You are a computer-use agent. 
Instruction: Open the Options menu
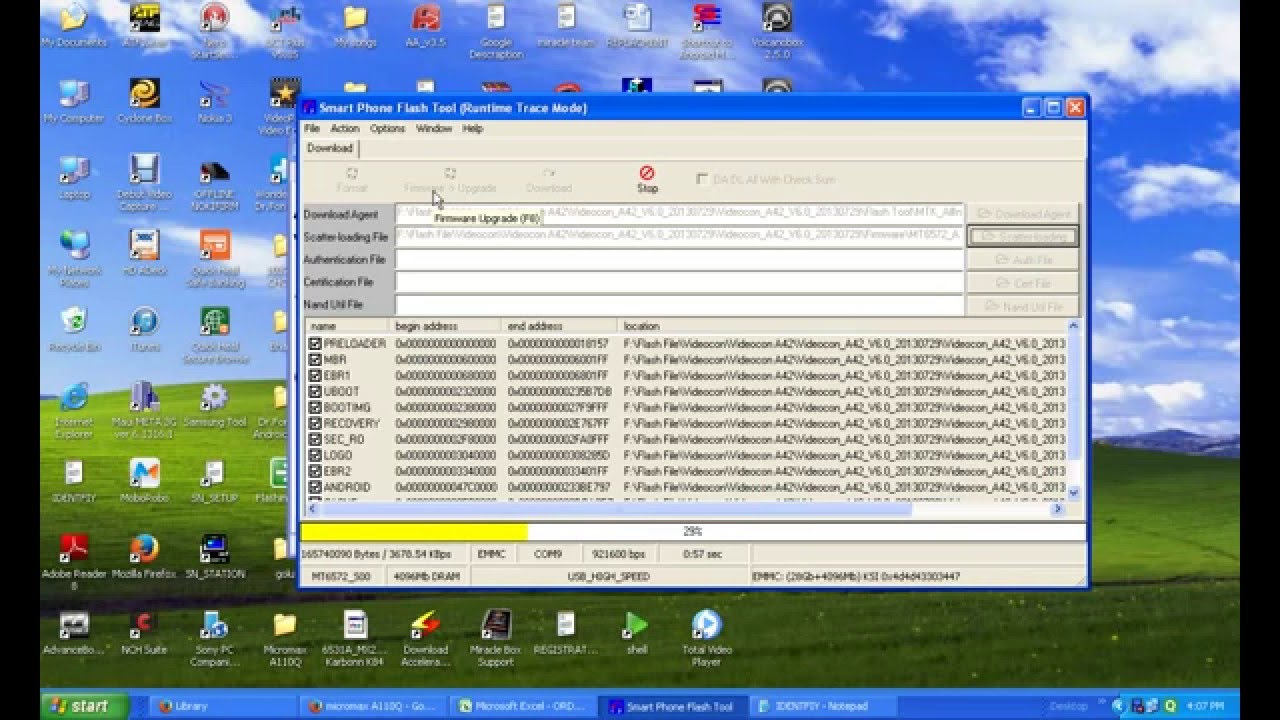388,128
